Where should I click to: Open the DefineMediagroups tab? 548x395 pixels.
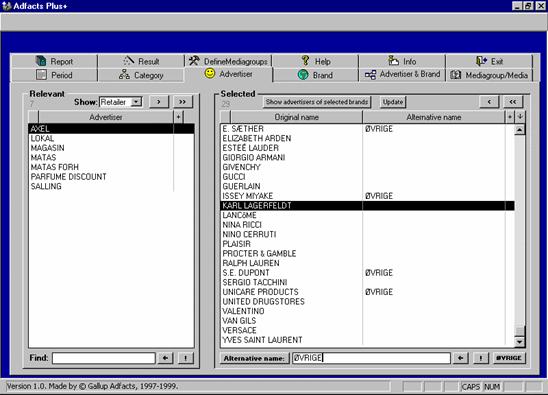click(x=228, y=61)
